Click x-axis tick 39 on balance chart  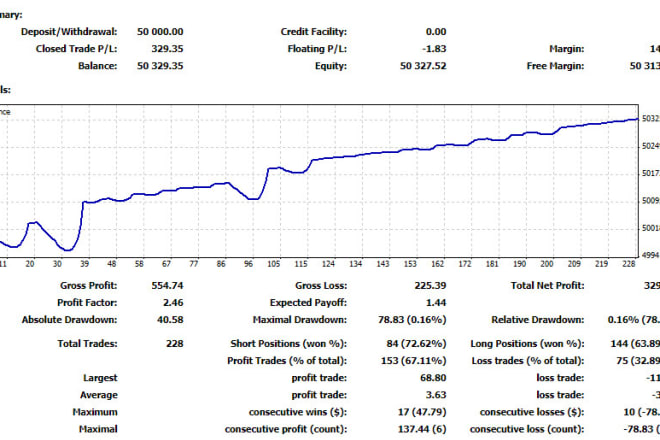click(85, 264)
